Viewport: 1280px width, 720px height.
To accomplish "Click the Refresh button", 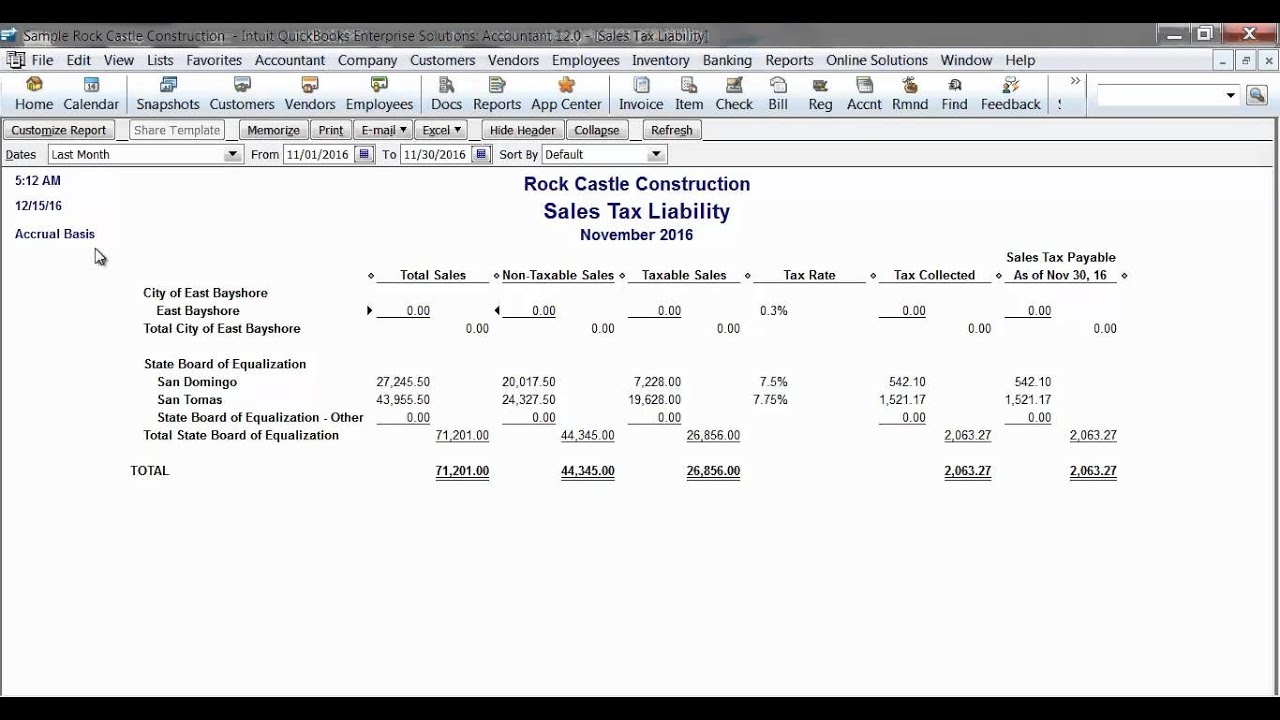I will (x=672, y=130).
